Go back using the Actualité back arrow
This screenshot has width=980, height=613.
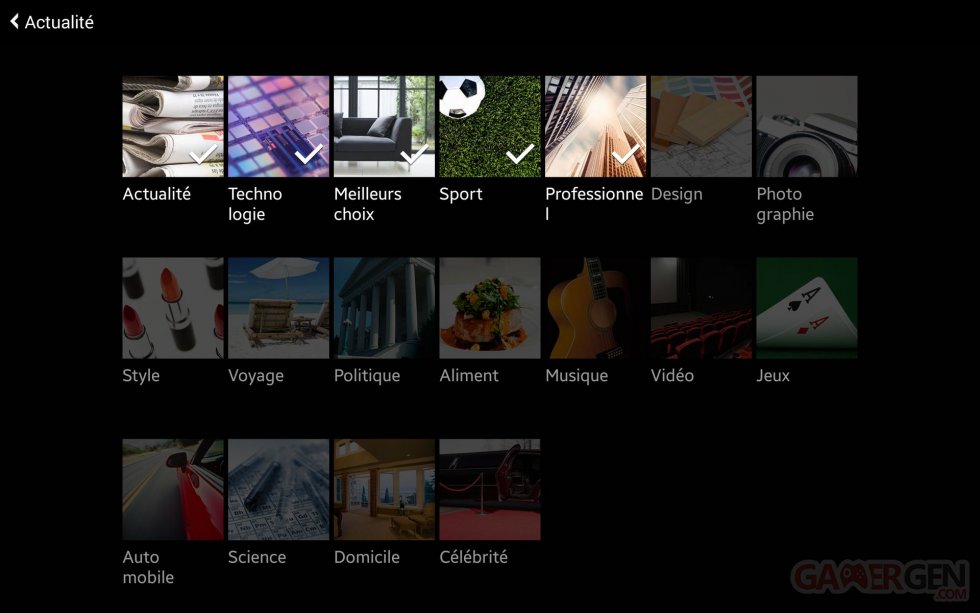coord(16,22)
